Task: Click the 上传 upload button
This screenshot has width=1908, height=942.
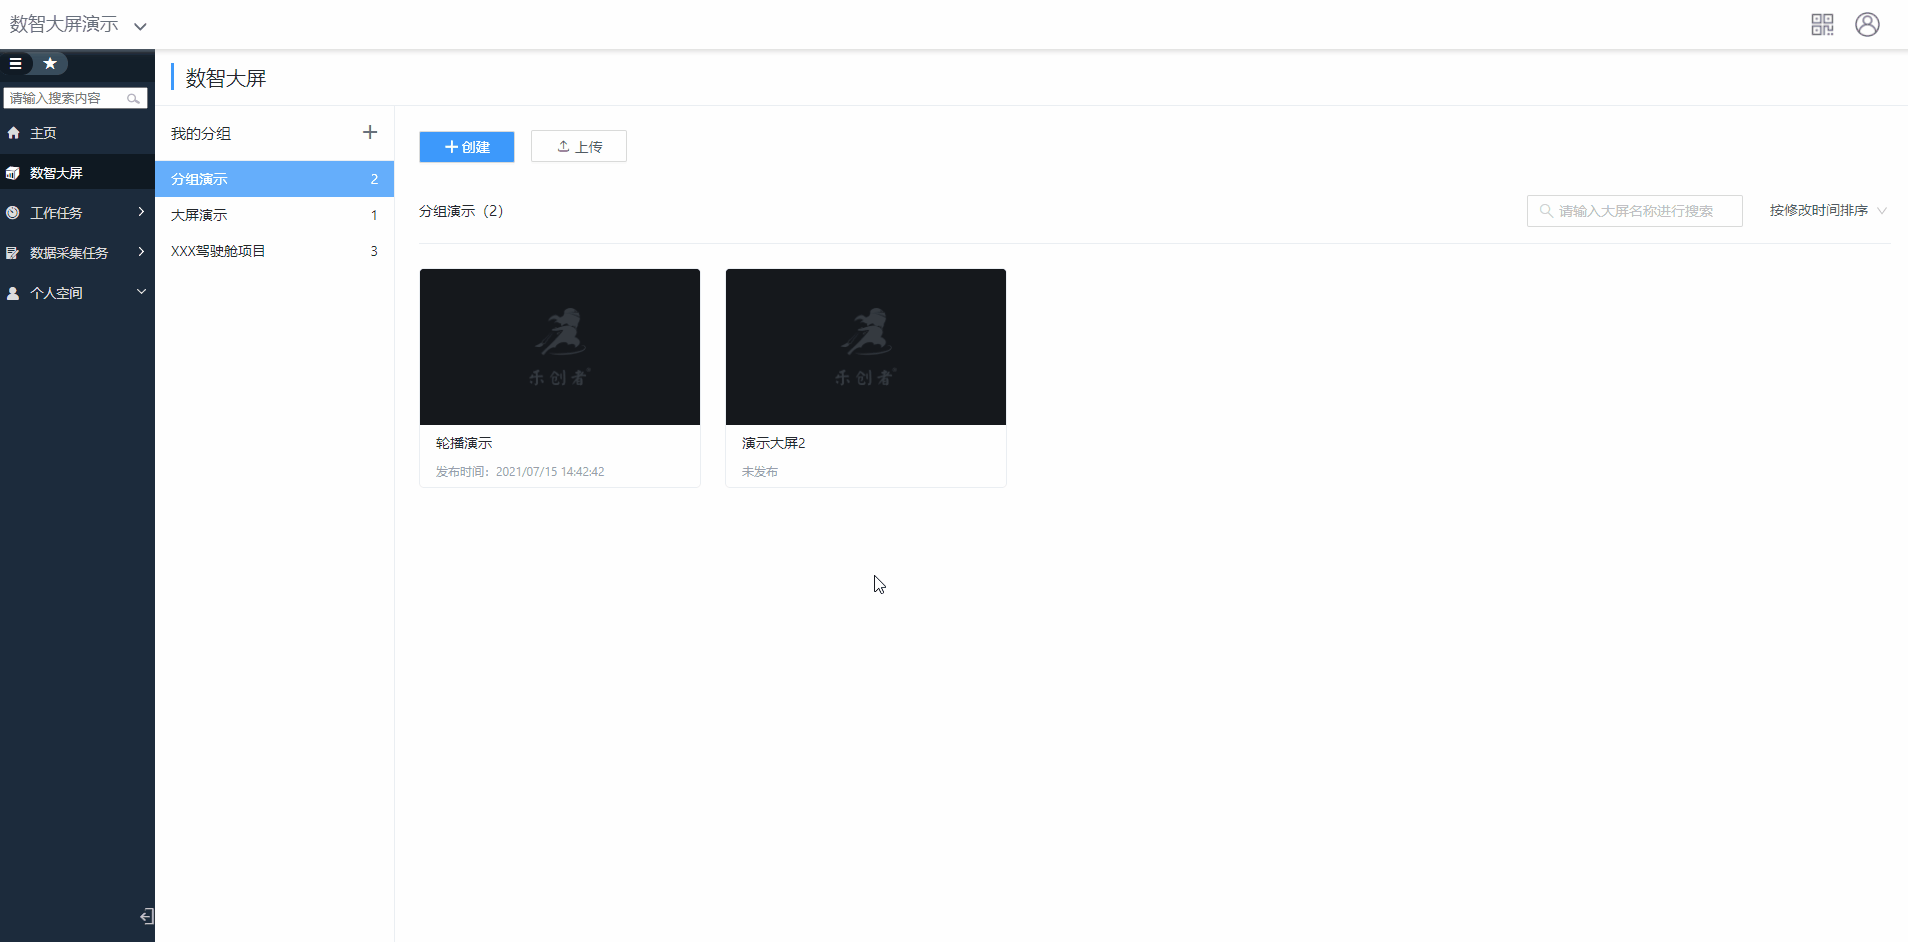Action: [579, 147]
